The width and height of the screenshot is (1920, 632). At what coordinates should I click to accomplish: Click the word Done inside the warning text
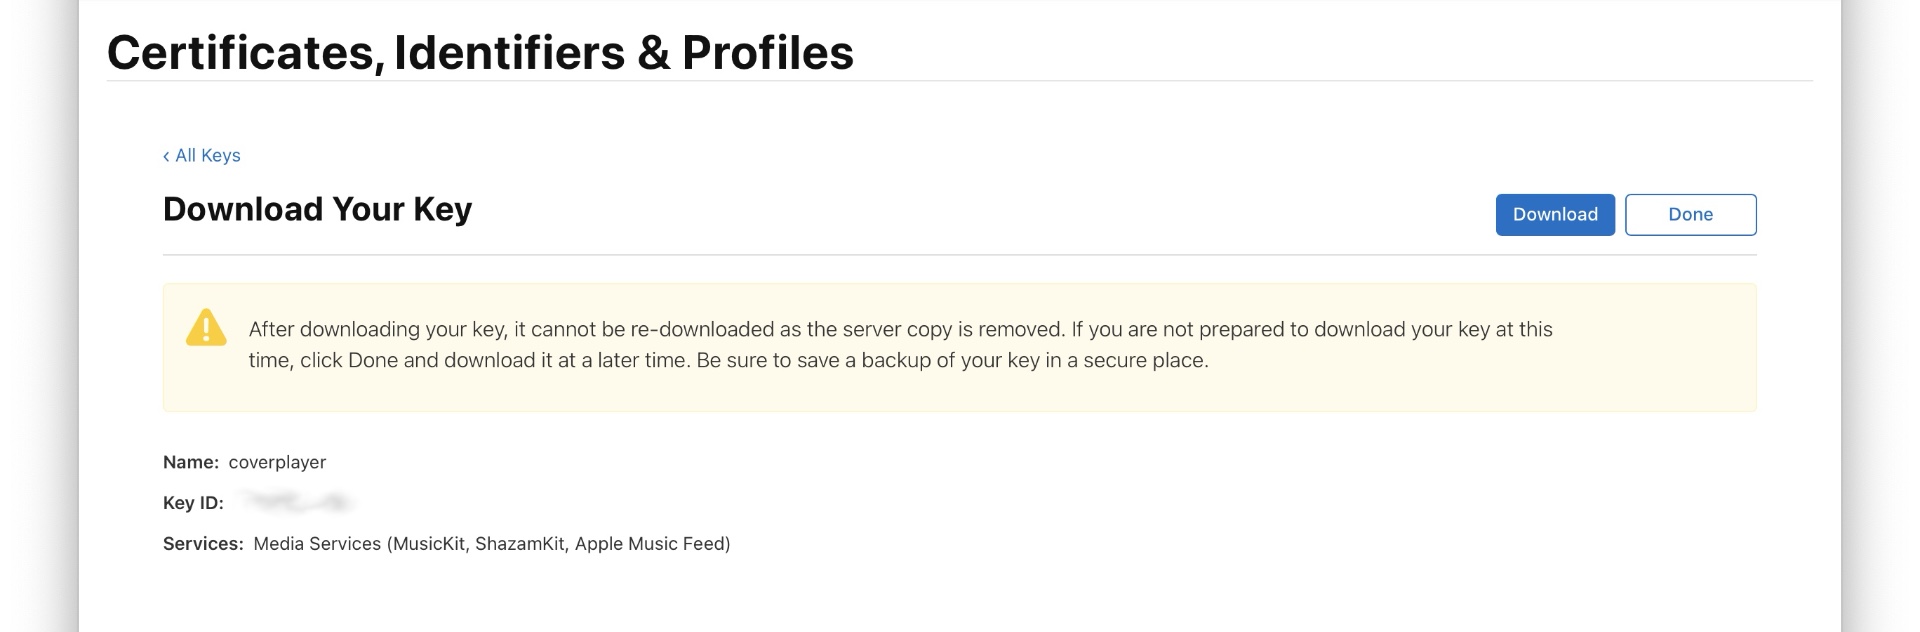372,361
